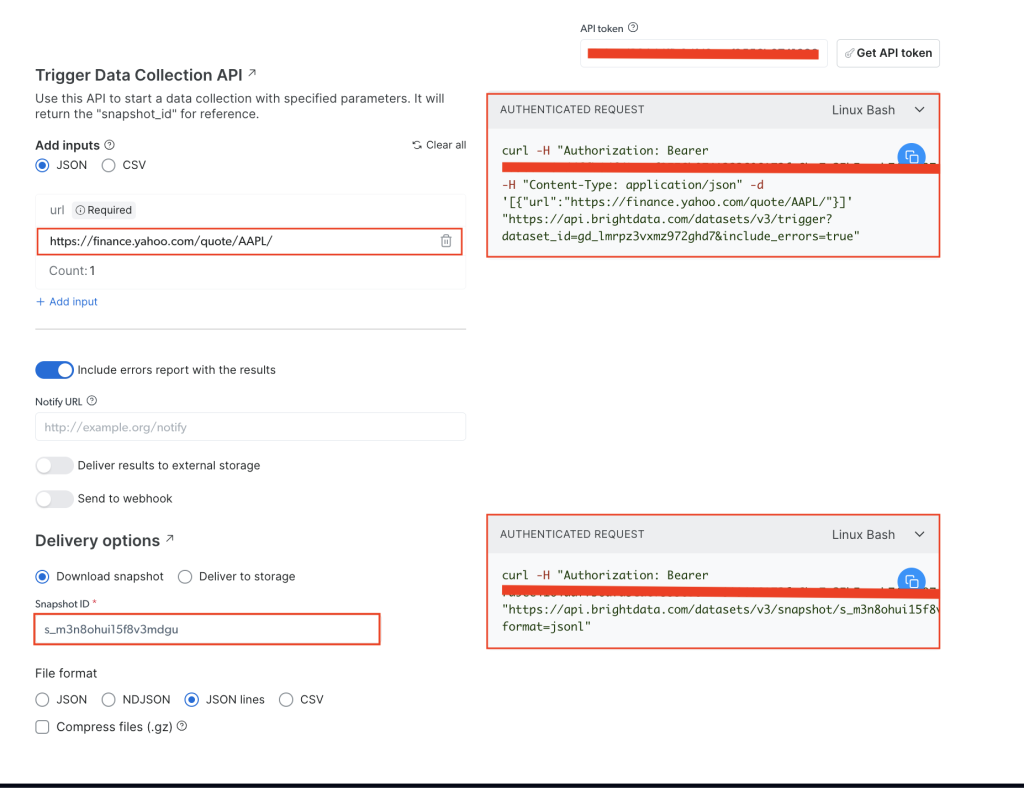1024x788 pixels.
Task: Expand Linux Bash dropdown on snapshot request
Action: [919, 535]
